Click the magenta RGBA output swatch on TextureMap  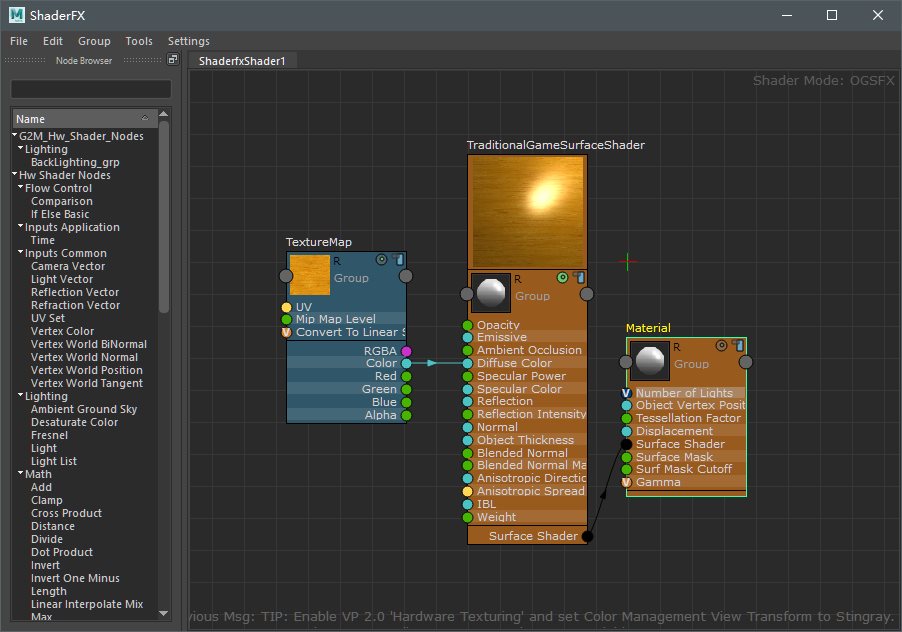pyautogui.click(x=408, y=351)
